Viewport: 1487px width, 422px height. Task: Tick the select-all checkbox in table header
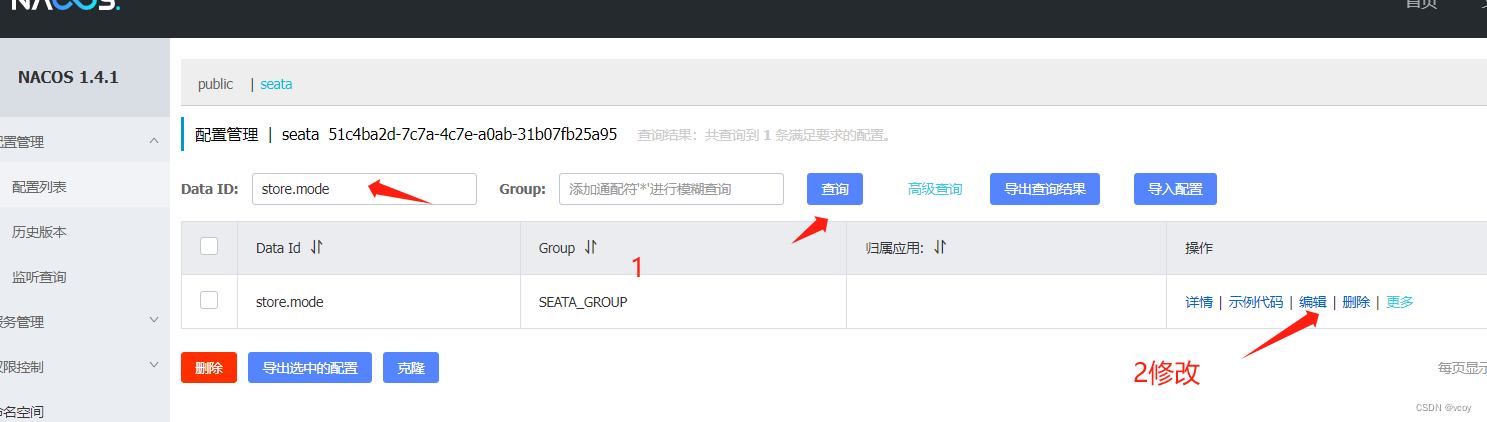pyautogui.click(x=209, y=246)
